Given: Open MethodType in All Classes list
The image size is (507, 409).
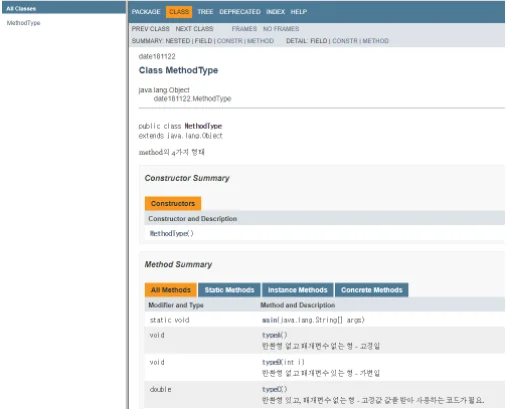Looking at the screenshot, I should [23, 23].
